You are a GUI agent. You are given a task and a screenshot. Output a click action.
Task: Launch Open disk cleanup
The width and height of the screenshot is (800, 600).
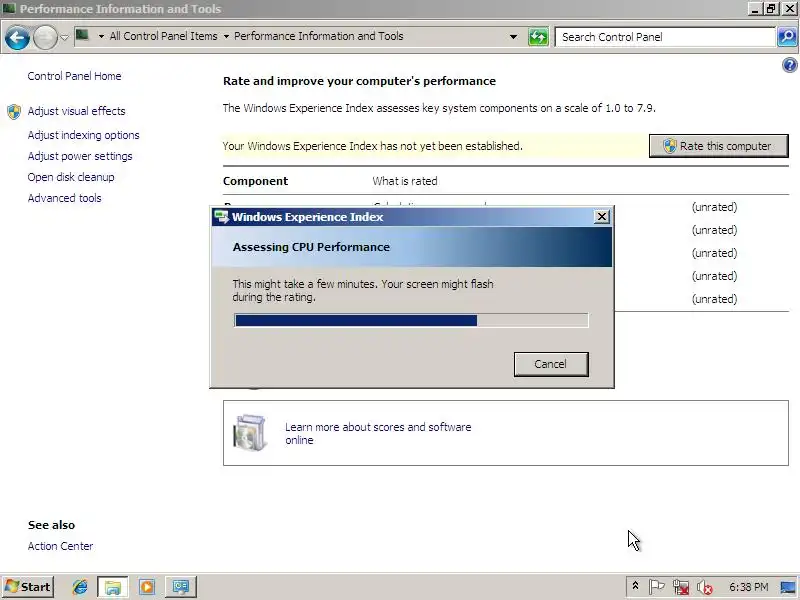coord(71,177)
